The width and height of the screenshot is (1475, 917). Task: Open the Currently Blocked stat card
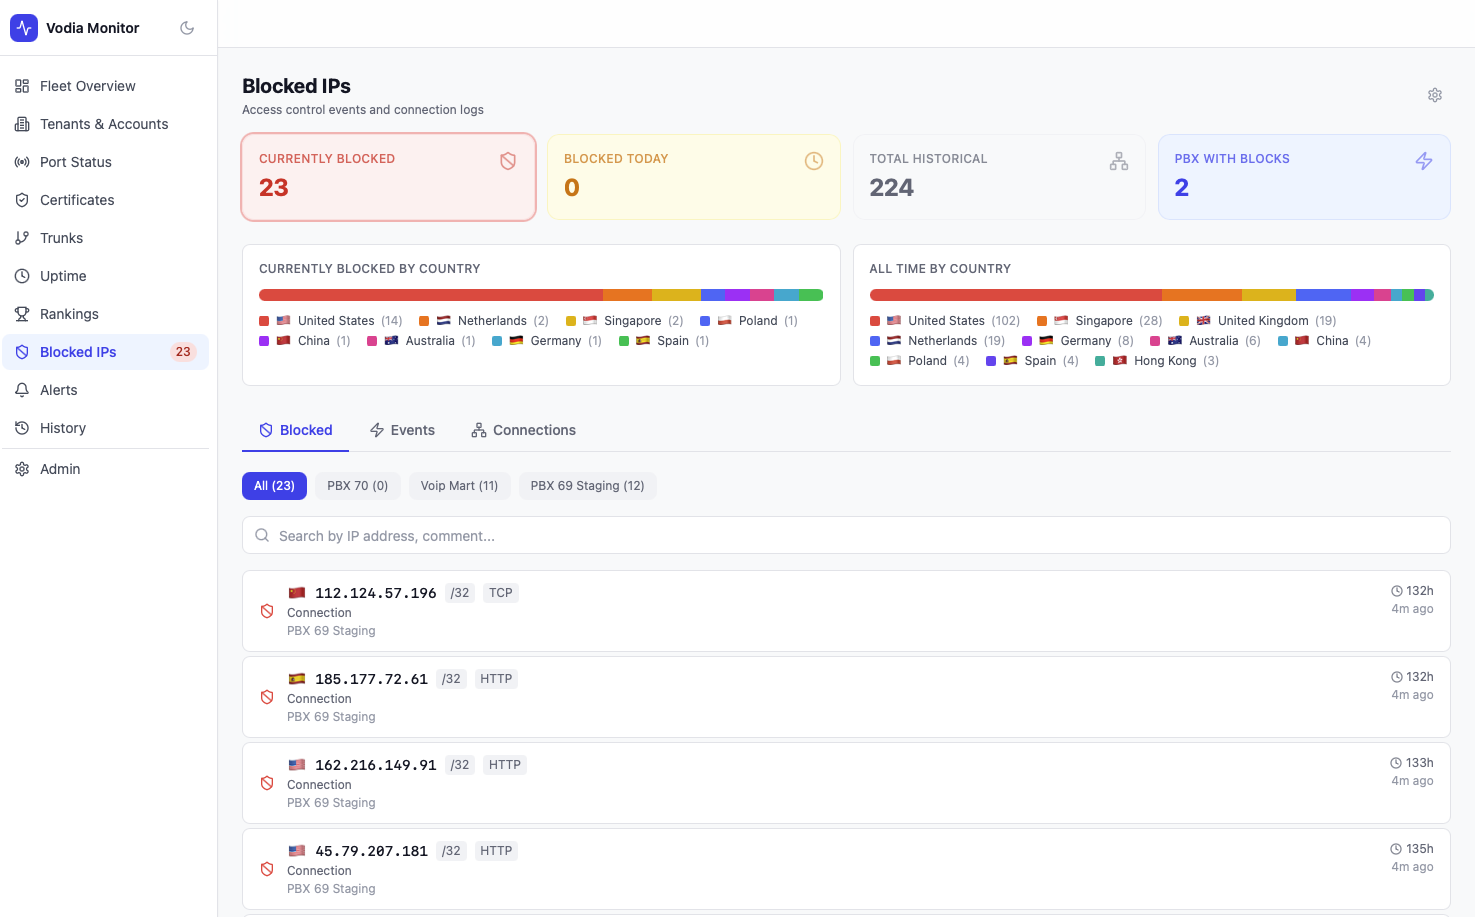point(389,177)
